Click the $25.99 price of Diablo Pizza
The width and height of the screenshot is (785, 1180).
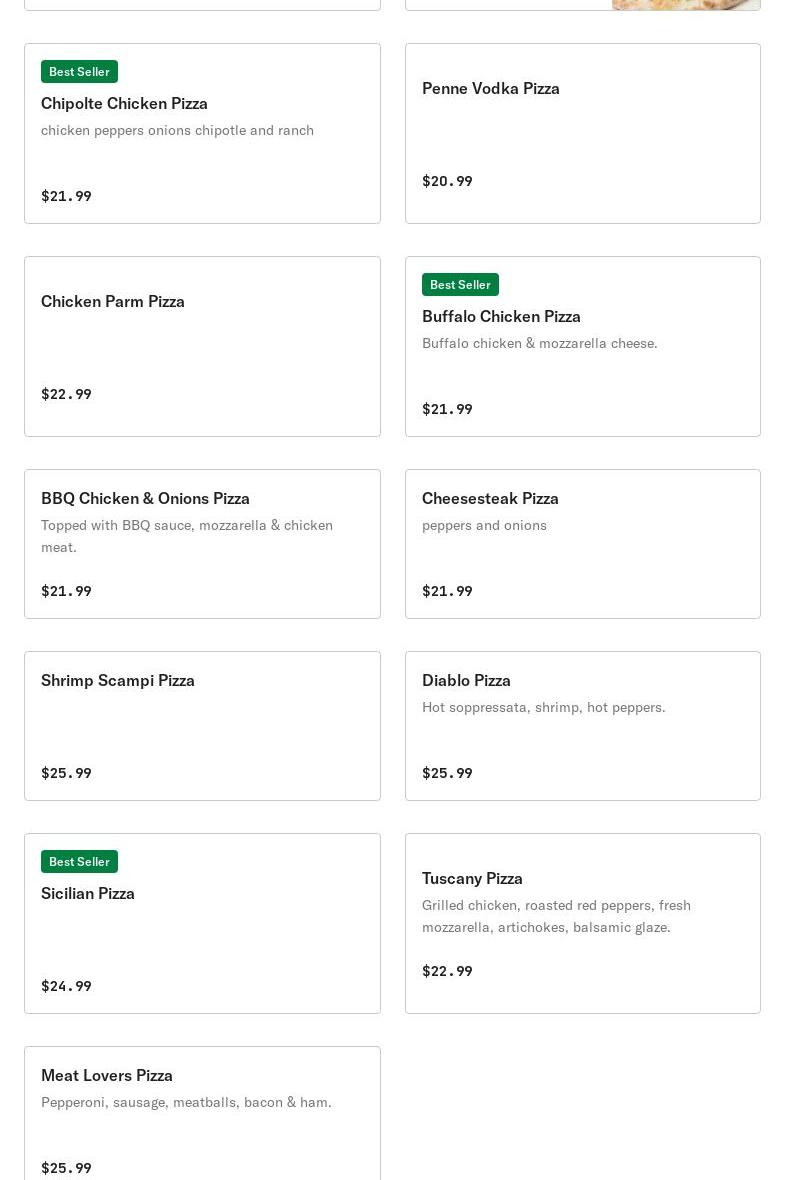pos(447,773)
